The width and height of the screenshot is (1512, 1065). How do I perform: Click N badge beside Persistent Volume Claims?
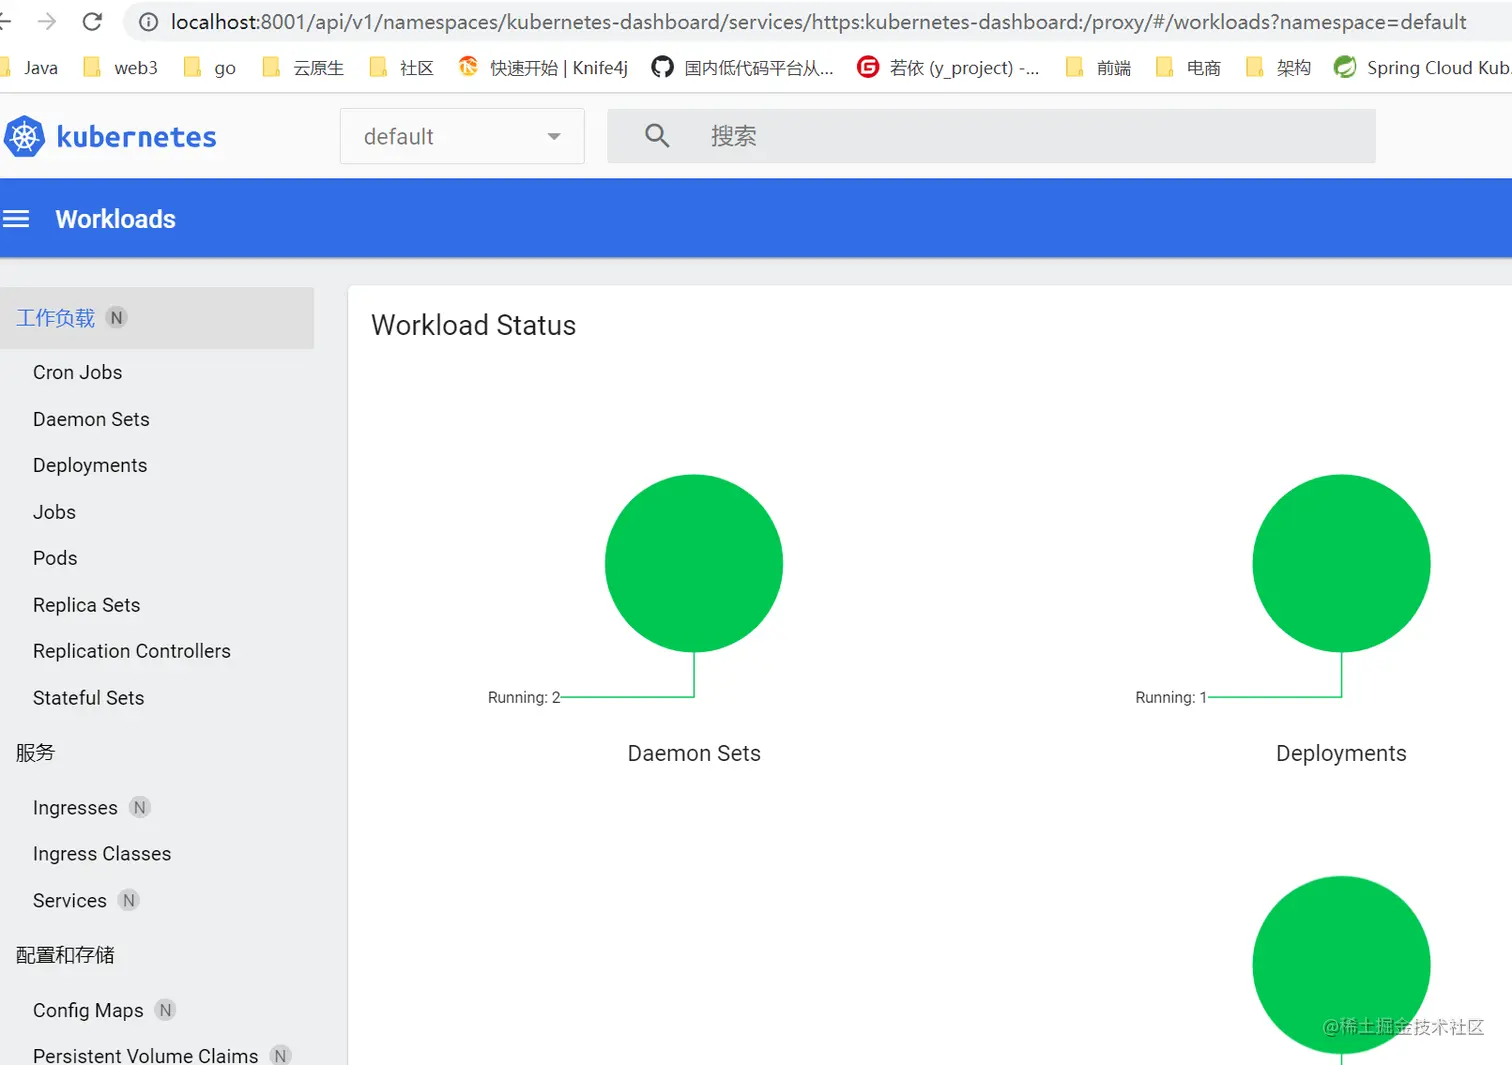[x=281, y=1055]
